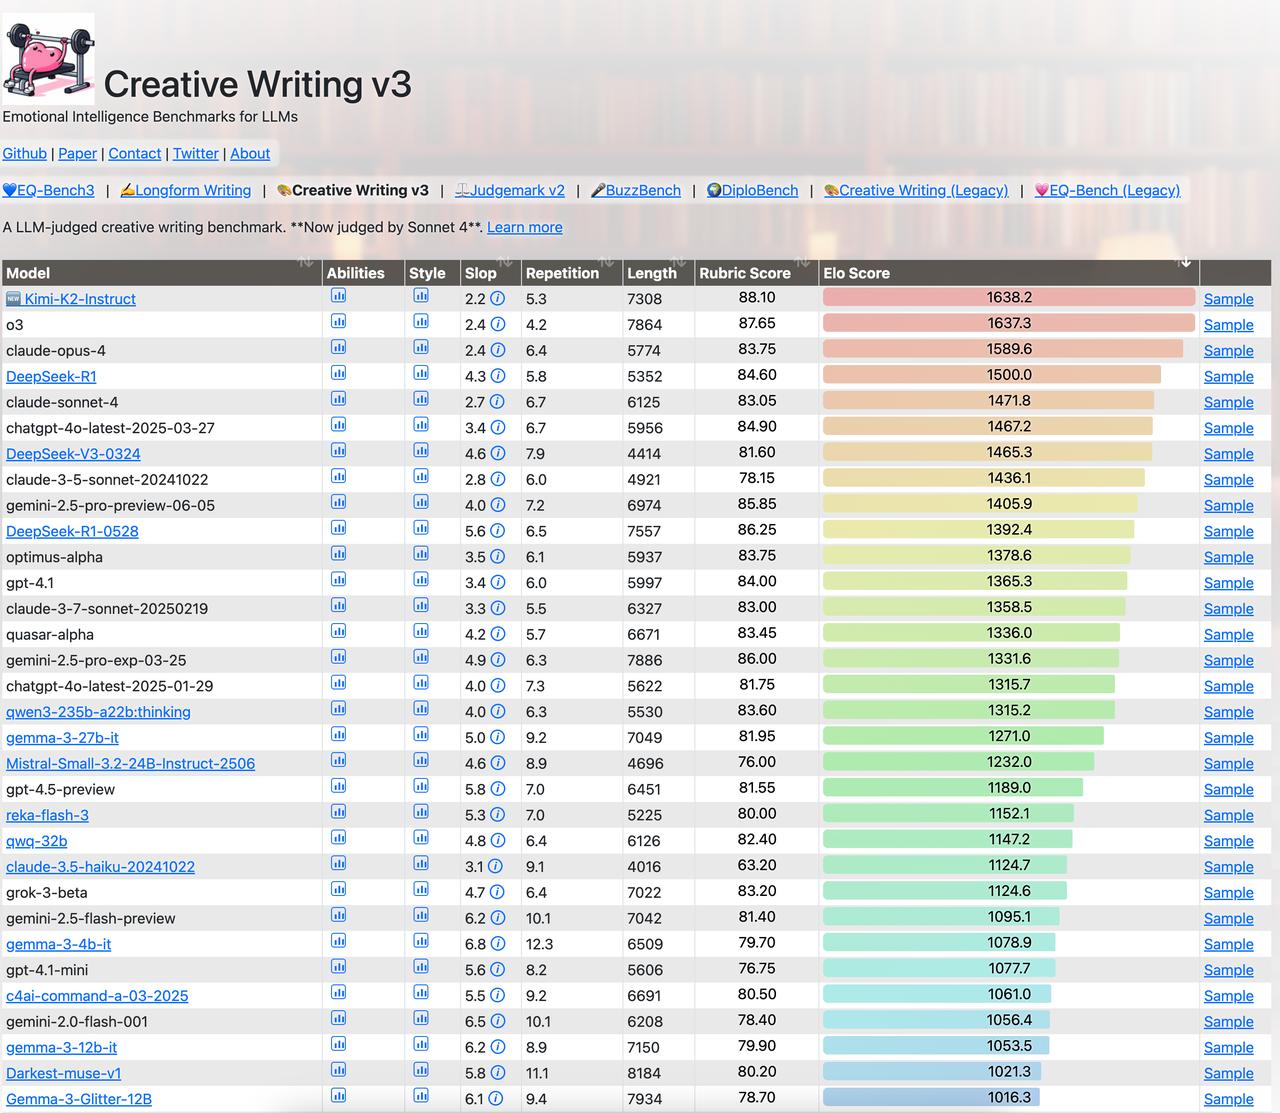The height and width of the screenshot is (1113, 1280).
Task: Open Mistral-Small-3.2-24B-Instruct-2506 model link
Action: (x=130, y=764)
